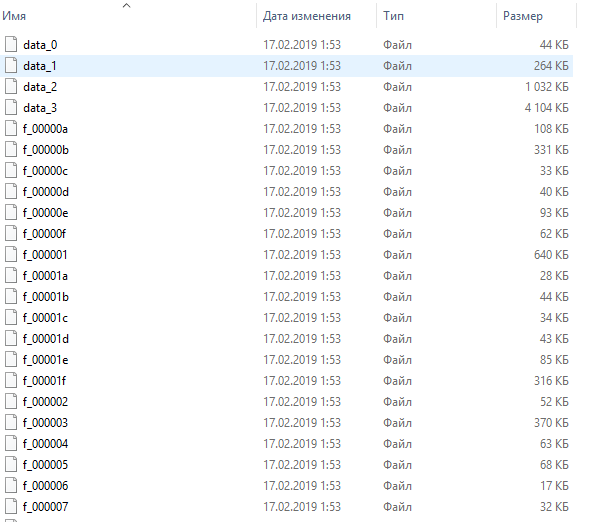607x522 pixels.
Task: Sort by Дата изменения column header
Action: pyautogui.click(x=307, y=17)
